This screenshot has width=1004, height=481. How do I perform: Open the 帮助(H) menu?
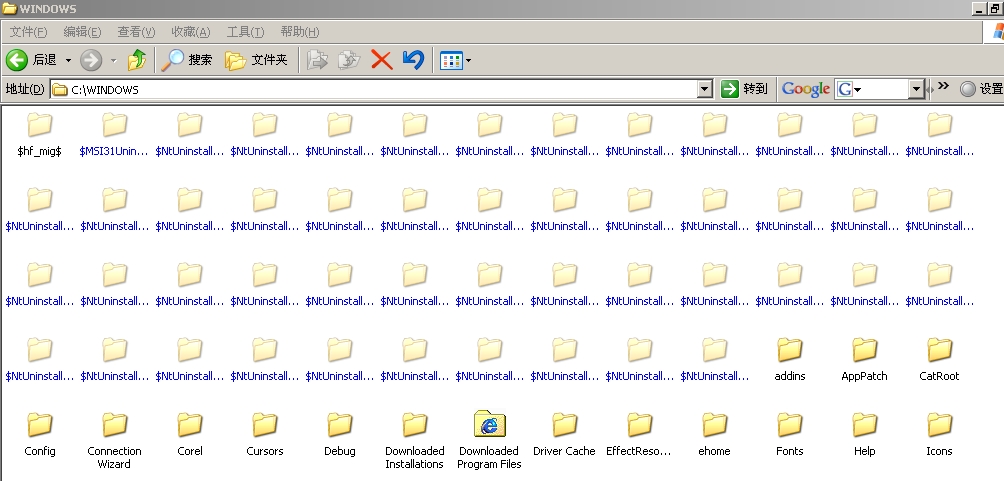(300, 31)
